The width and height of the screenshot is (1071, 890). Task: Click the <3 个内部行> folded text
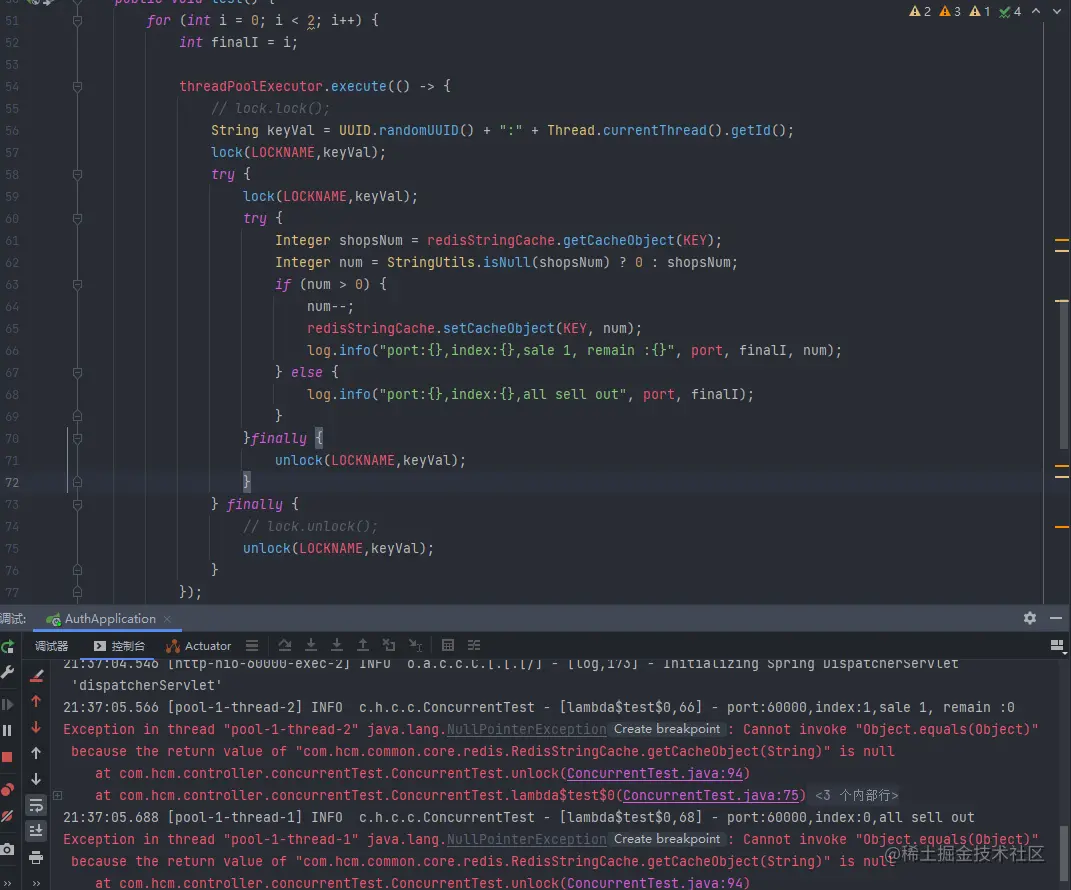click(x=857, y=795)
